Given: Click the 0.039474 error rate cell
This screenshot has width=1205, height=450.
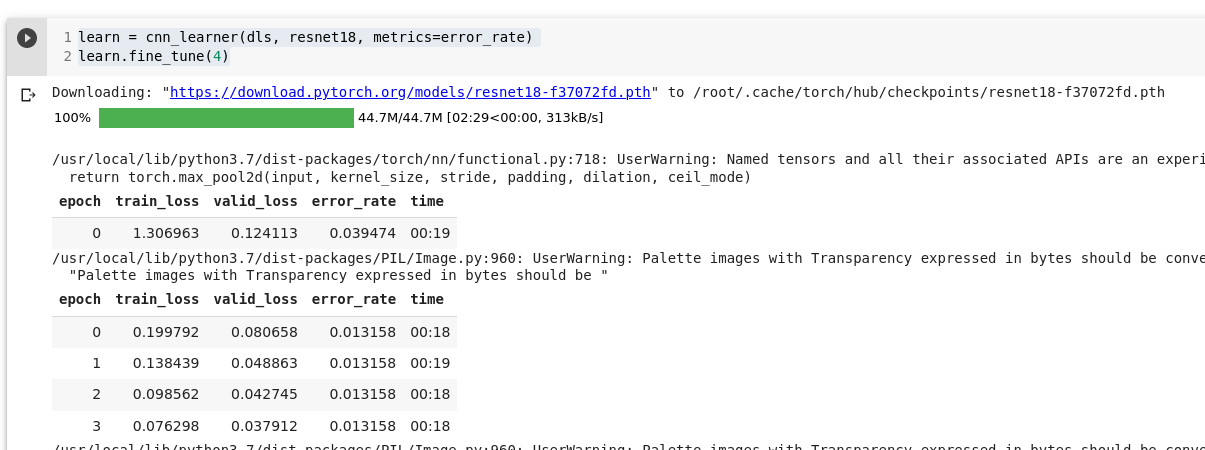Looking at the screenshot, I should click(362, 234).
